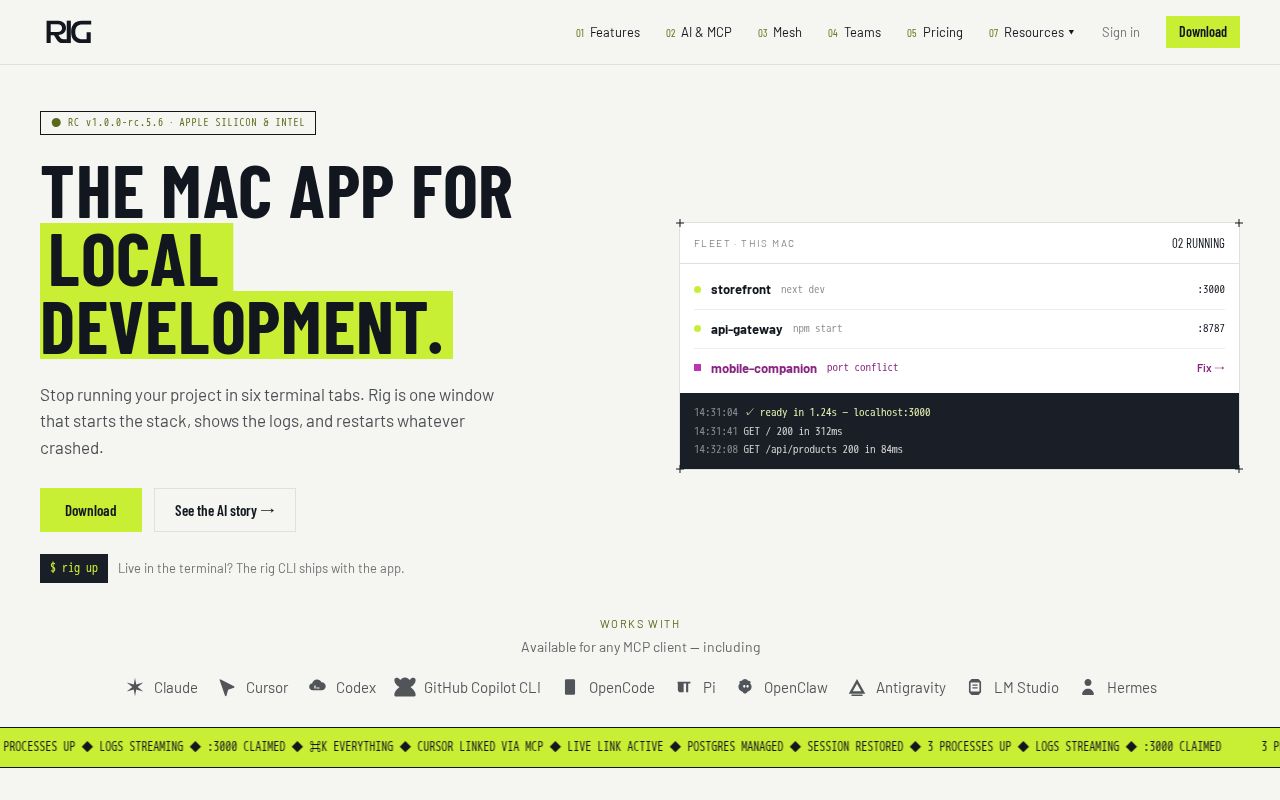This screenshot has height=800, width=1280.
Task: Click the hero Download button
Action: click(91, 510)
